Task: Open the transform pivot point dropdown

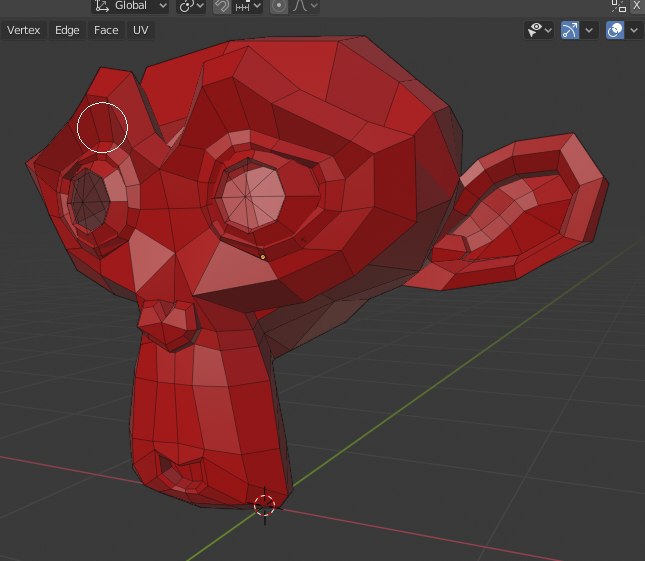Action: [x=191, y=6]
